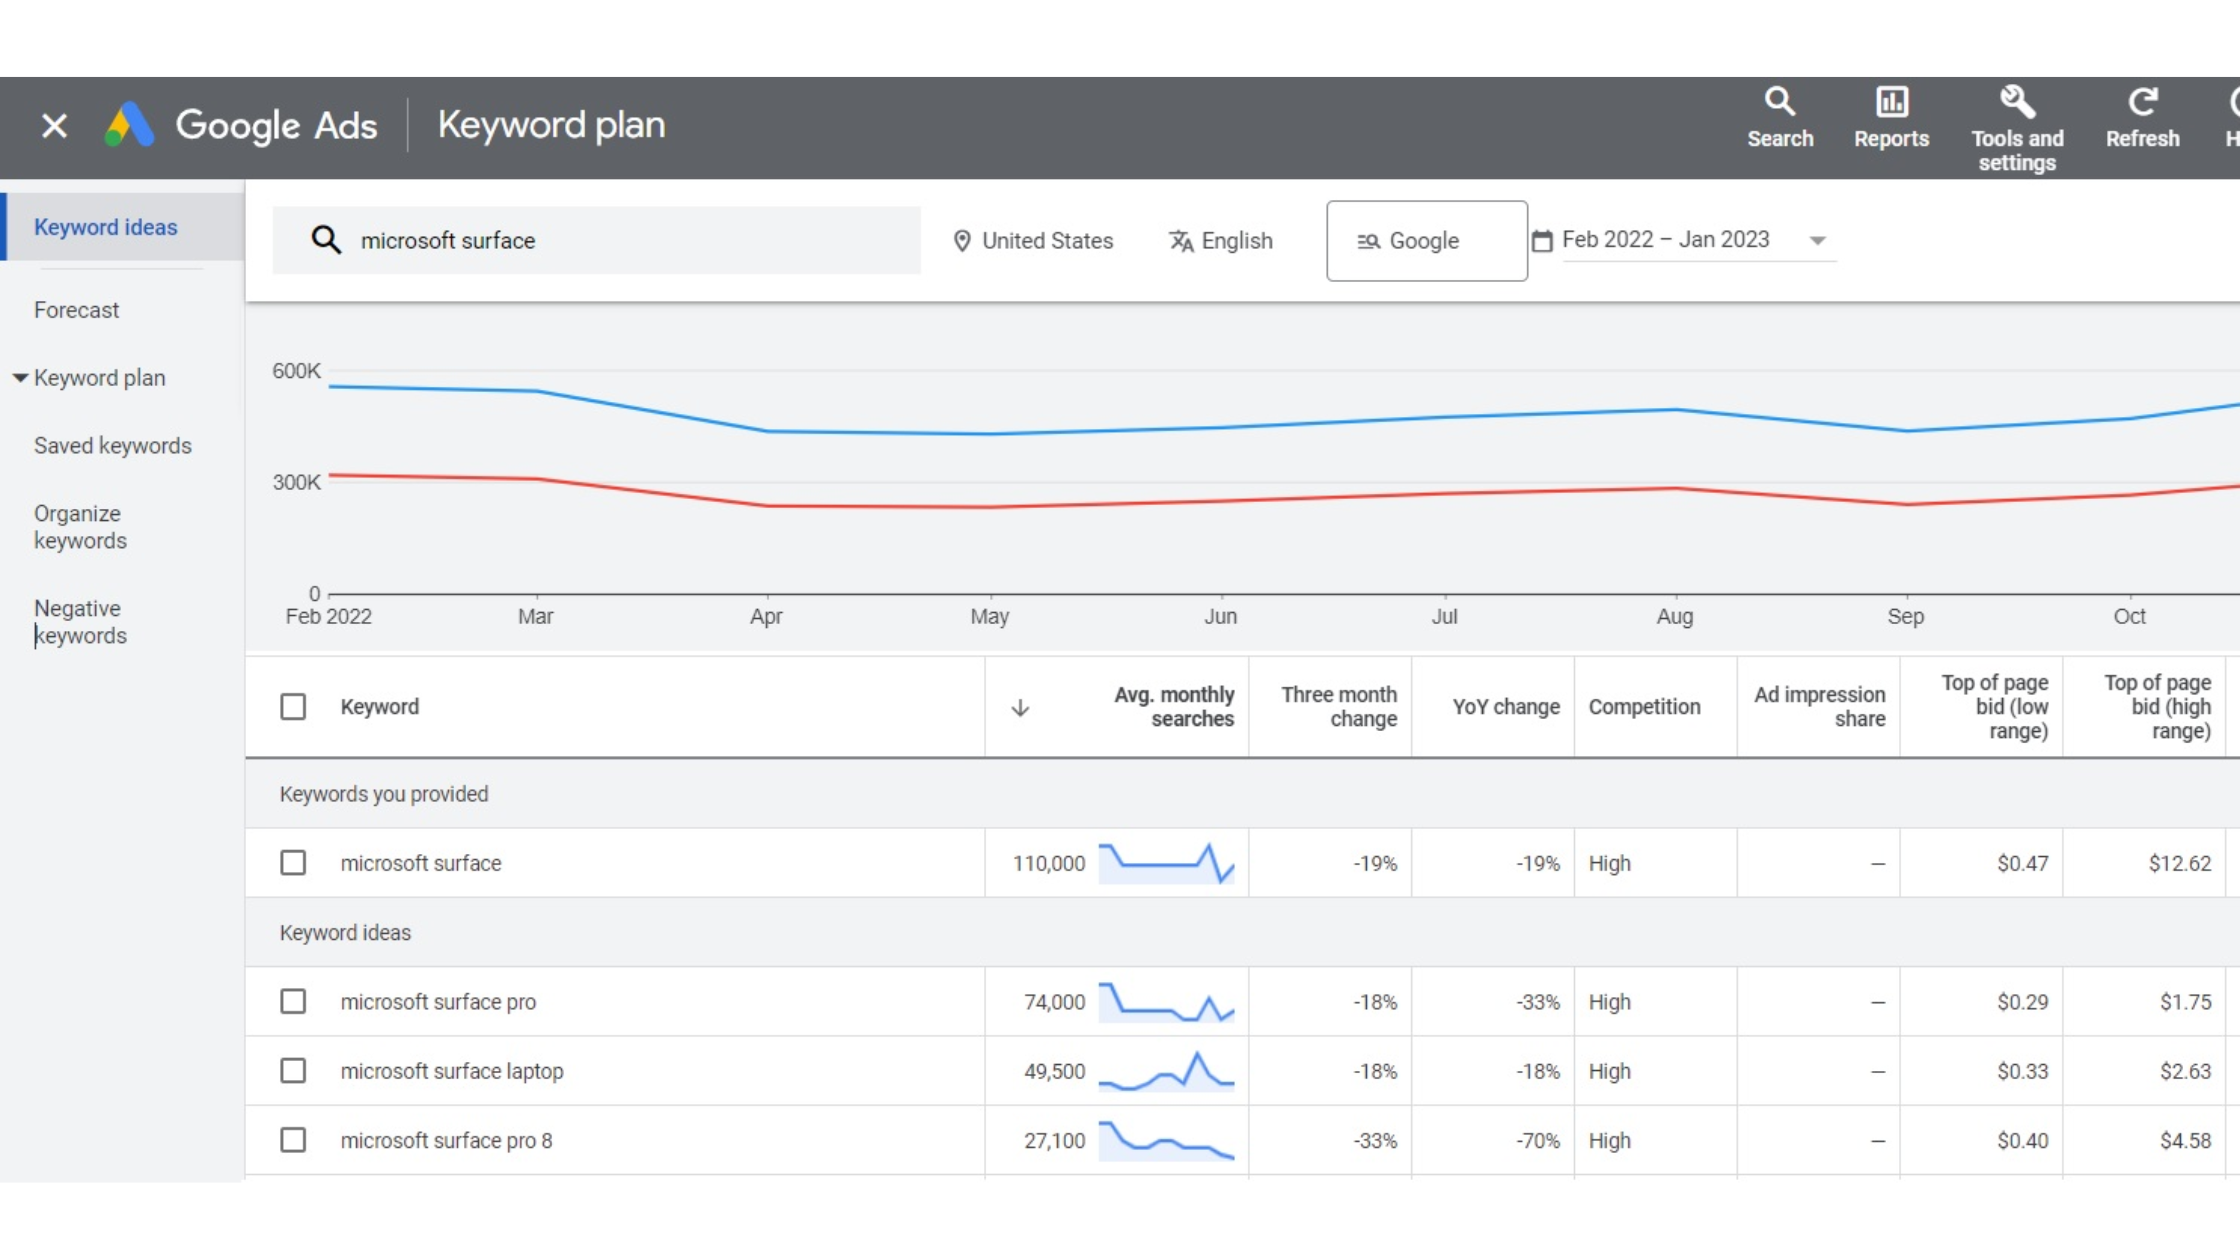Click the microsoft surface pro 8 keyword text
The height and width of the screenshot is (1260, 2240).
coord(446,1140)
